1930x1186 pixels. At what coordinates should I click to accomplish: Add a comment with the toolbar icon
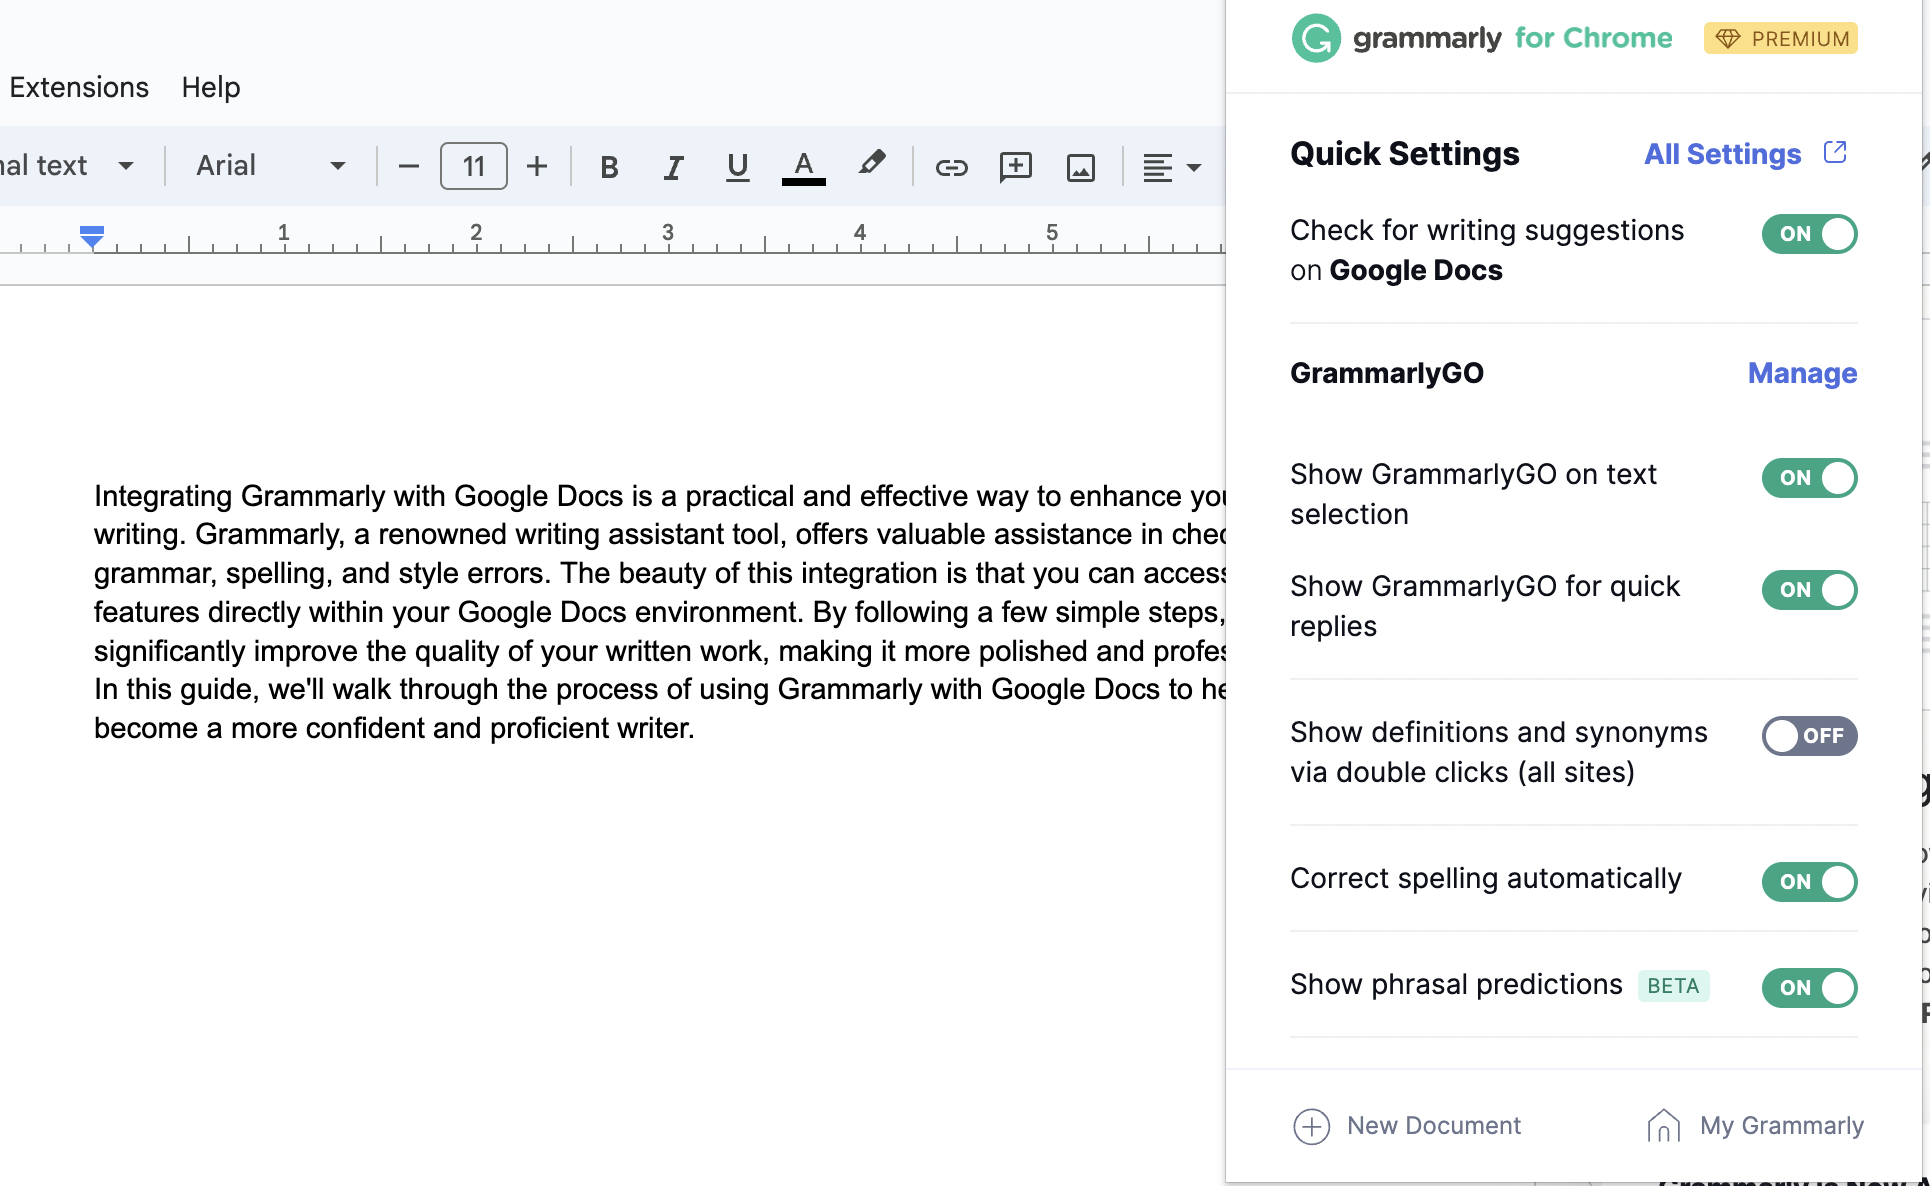[x=1016, y=167]
